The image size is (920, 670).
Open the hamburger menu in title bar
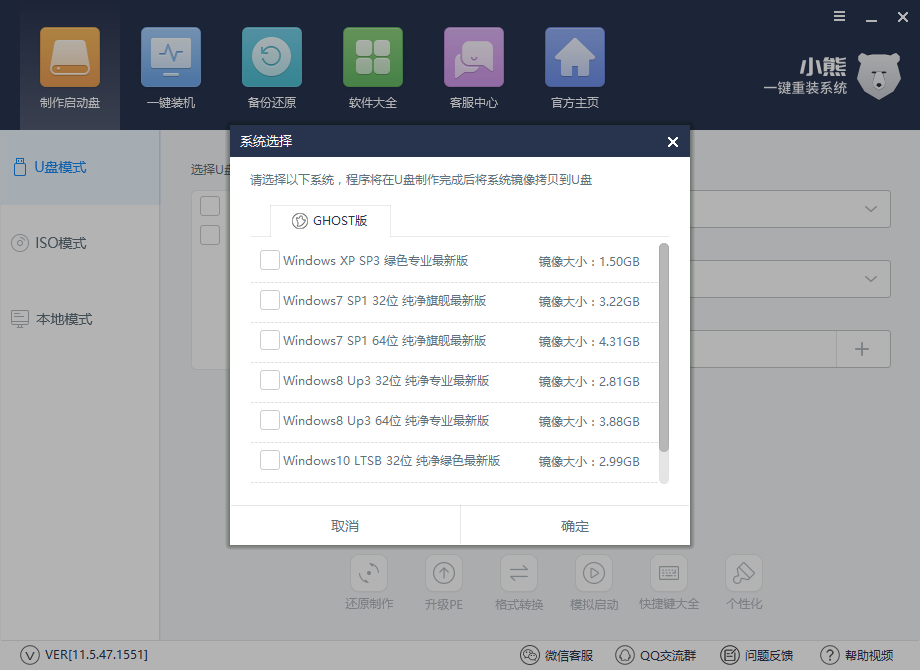[840, 16]
